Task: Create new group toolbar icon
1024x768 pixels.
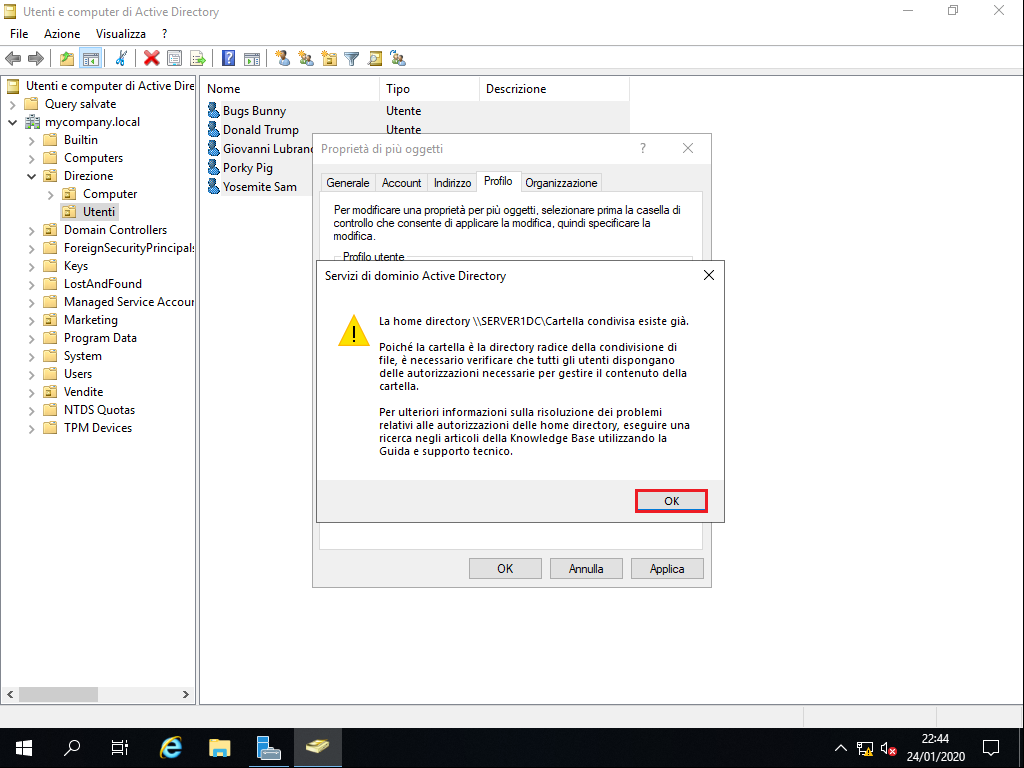Action: [x=306, y=59]
